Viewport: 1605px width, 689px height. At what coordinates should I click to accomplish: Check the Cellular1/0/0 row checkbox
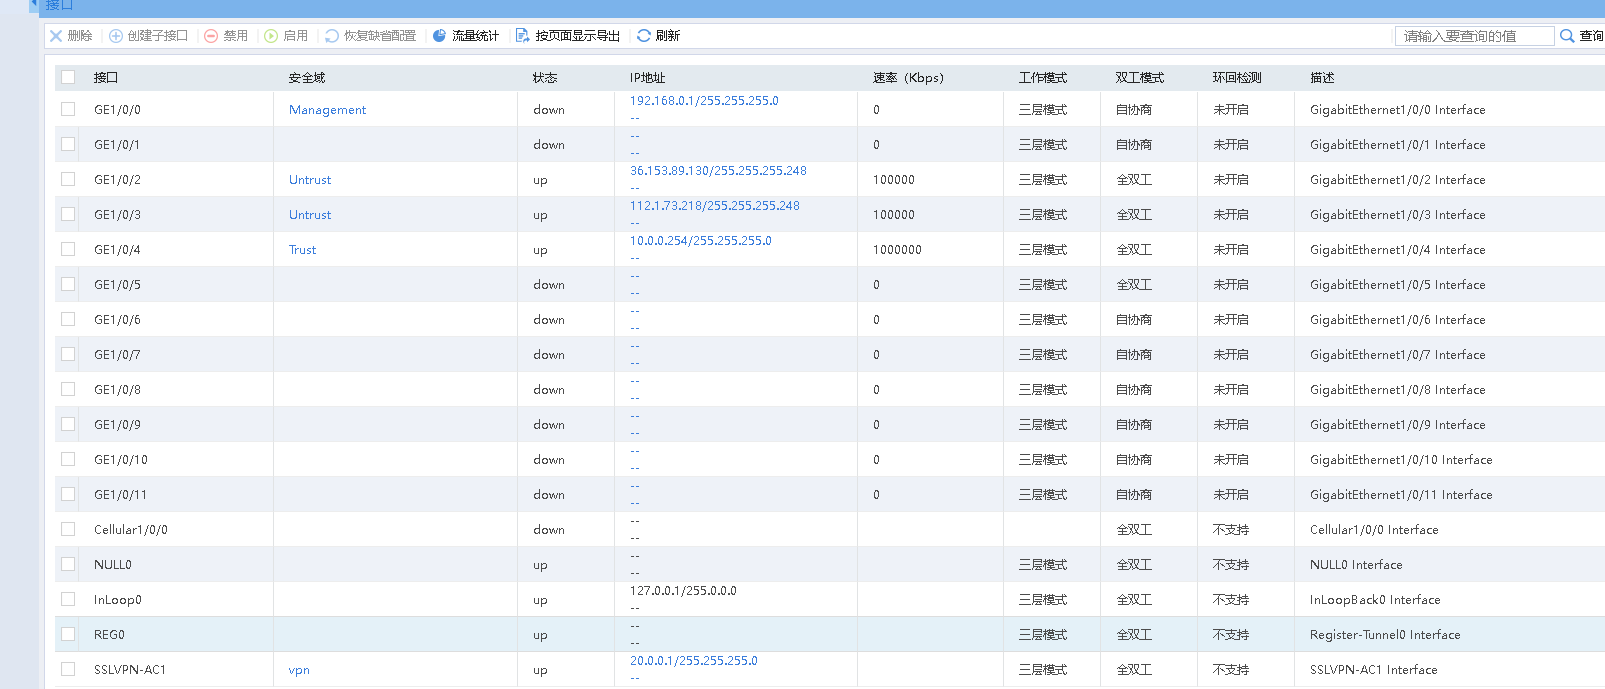point(68,529)
